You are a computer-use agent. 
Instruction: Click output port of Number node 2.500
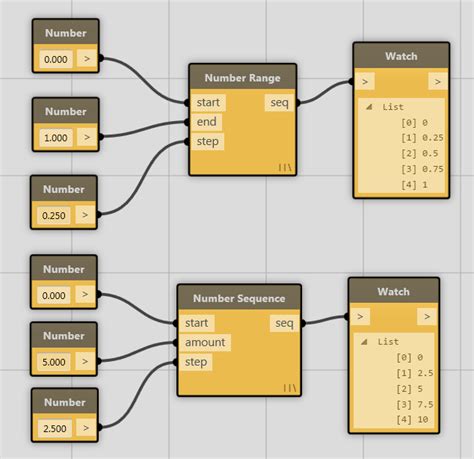(x=86, y=428)
